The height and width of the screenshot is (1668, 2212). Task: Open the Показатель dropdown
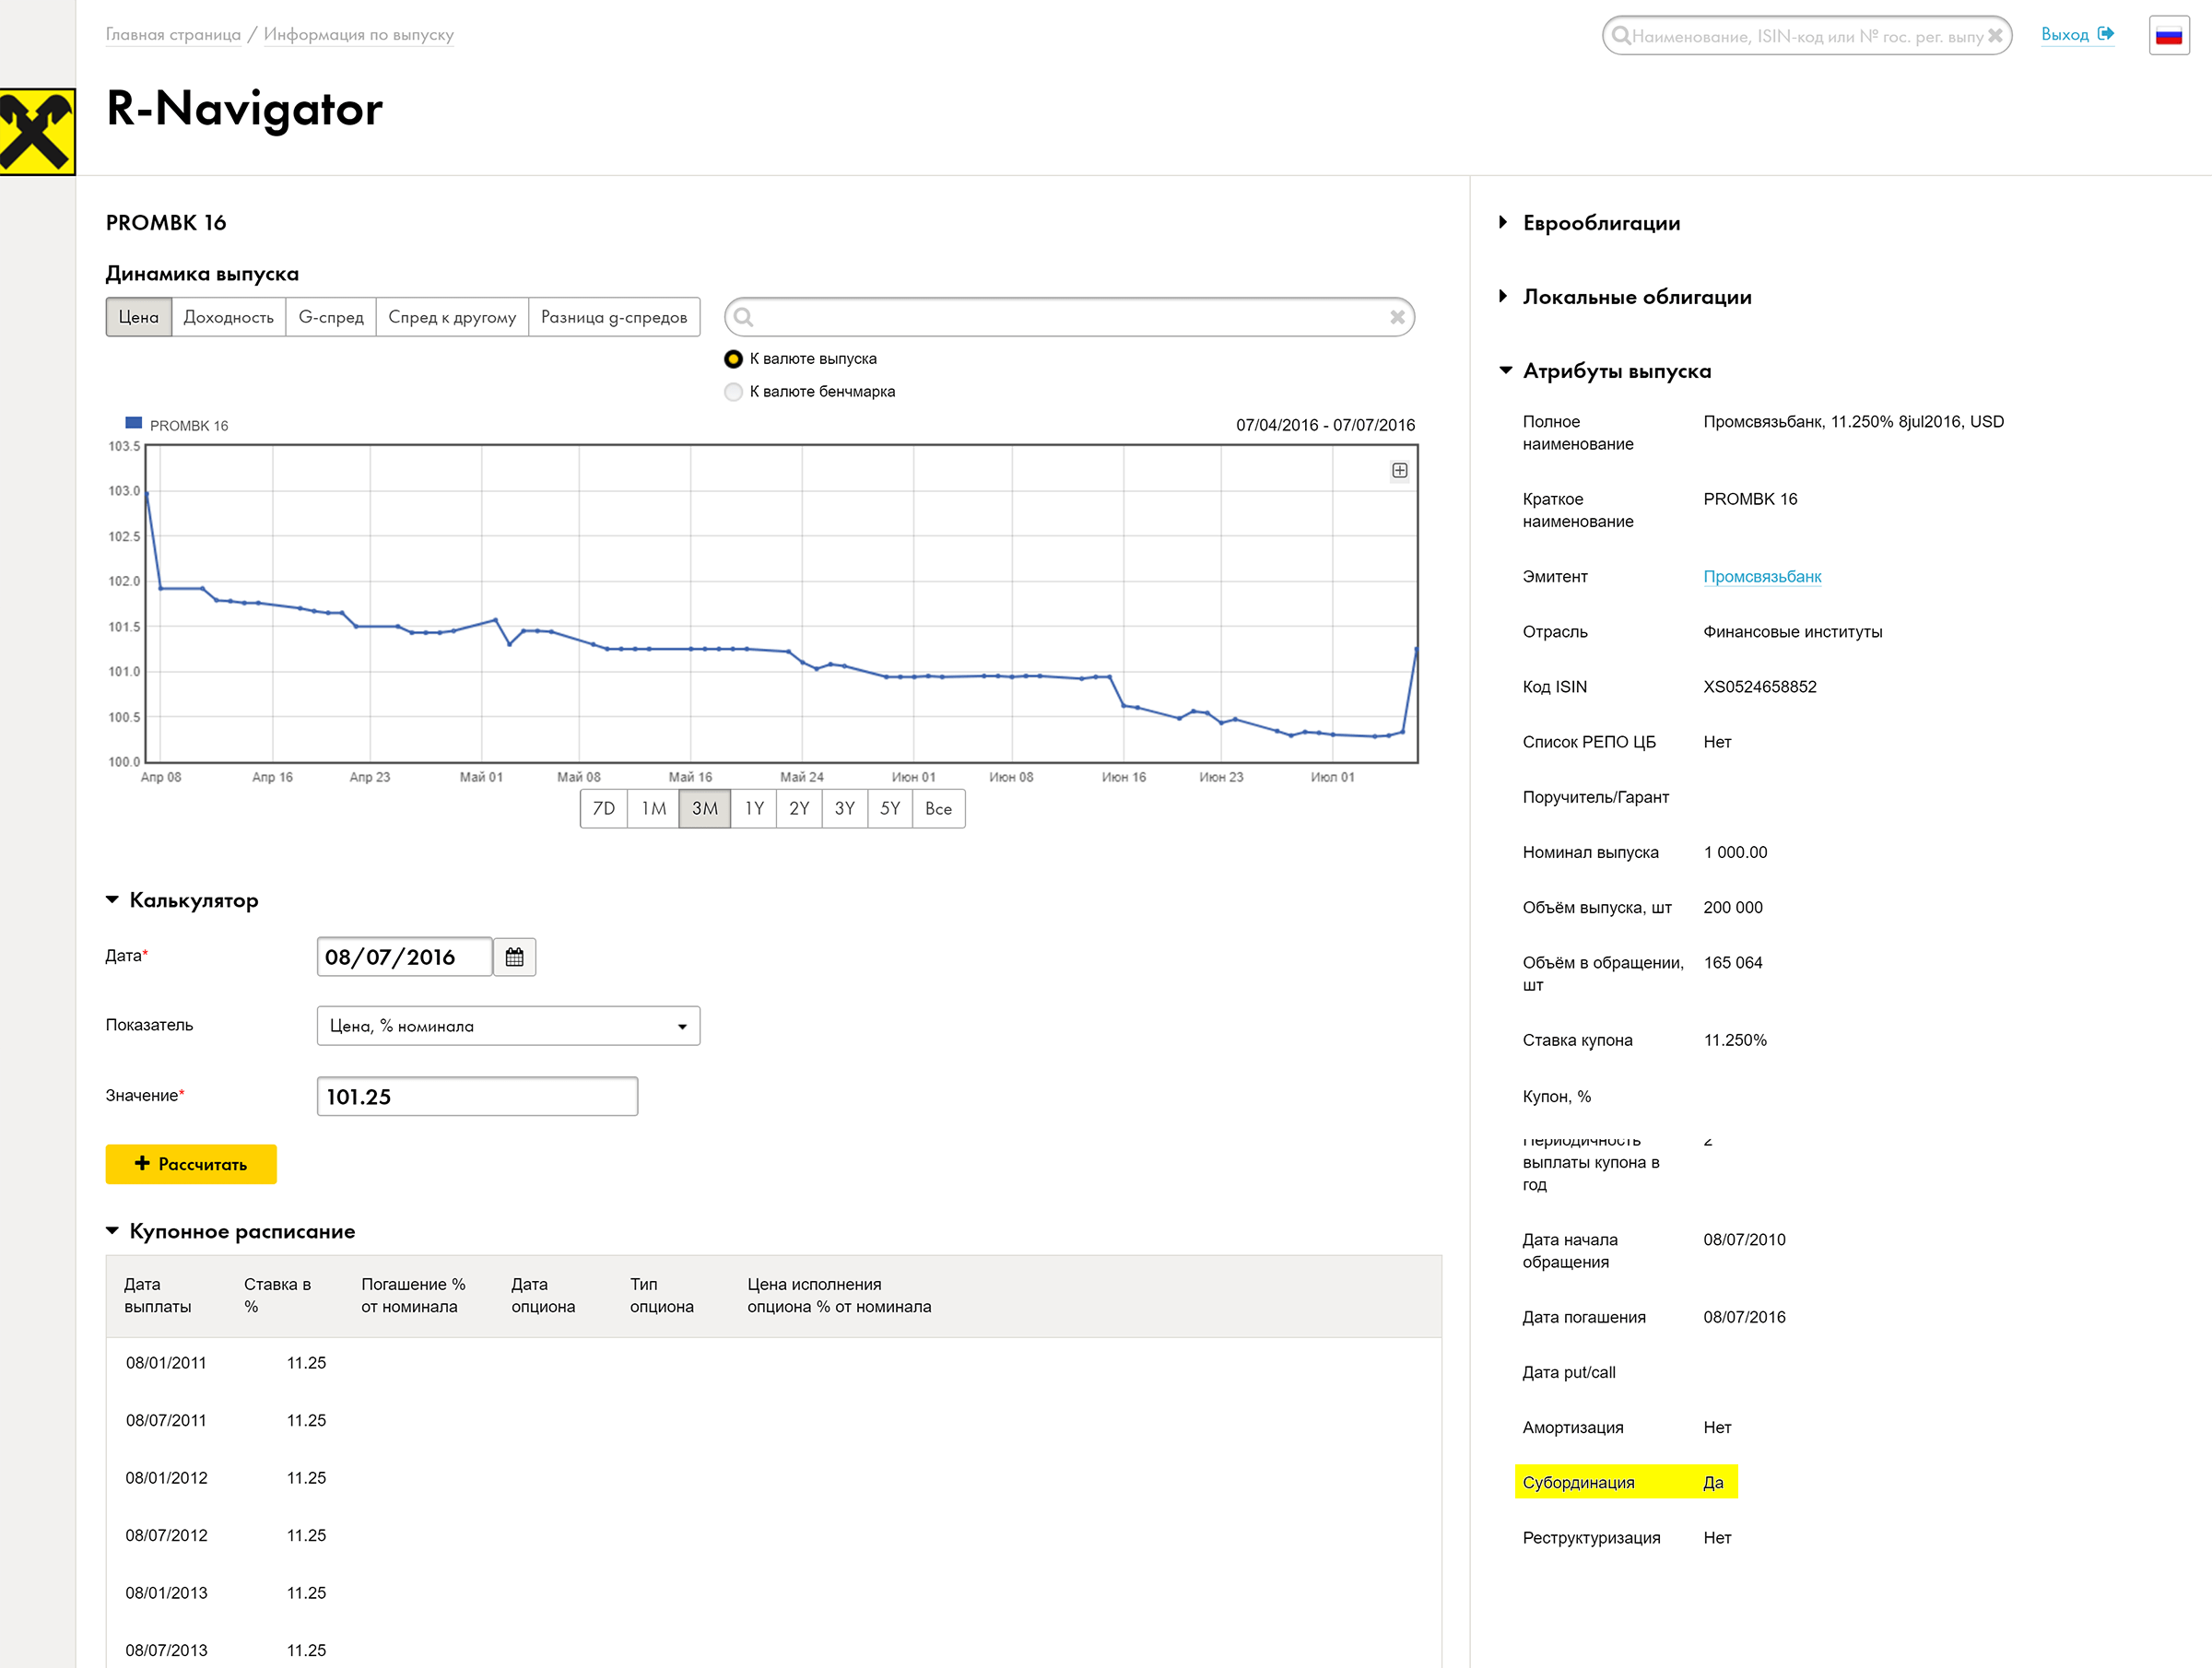[508, 1026]
